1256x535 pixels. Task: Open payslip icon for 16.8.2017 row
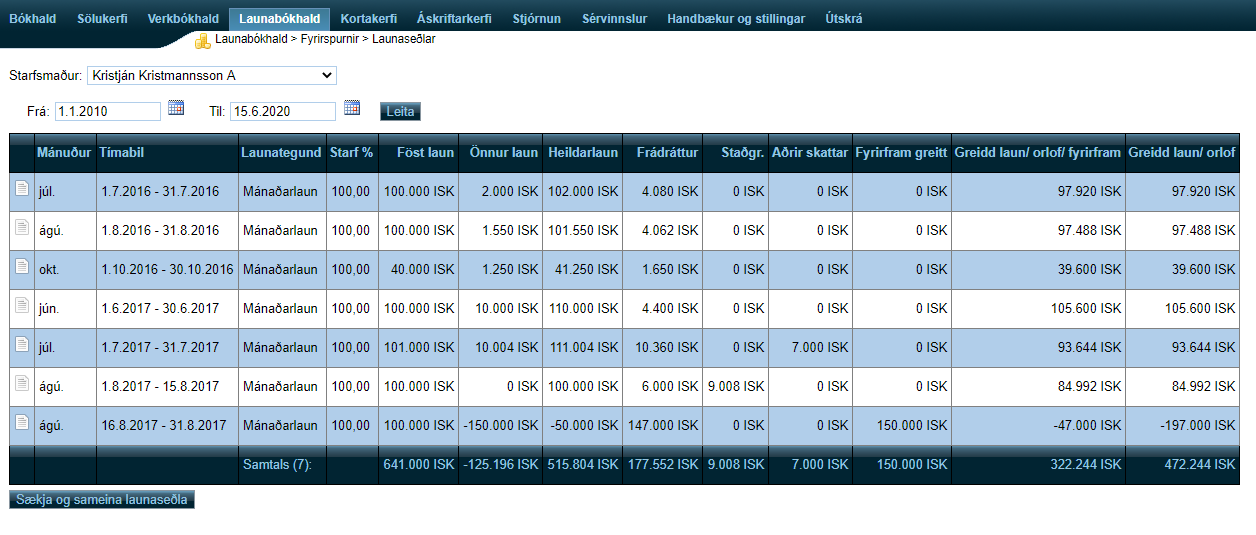(x=21, y=423)
